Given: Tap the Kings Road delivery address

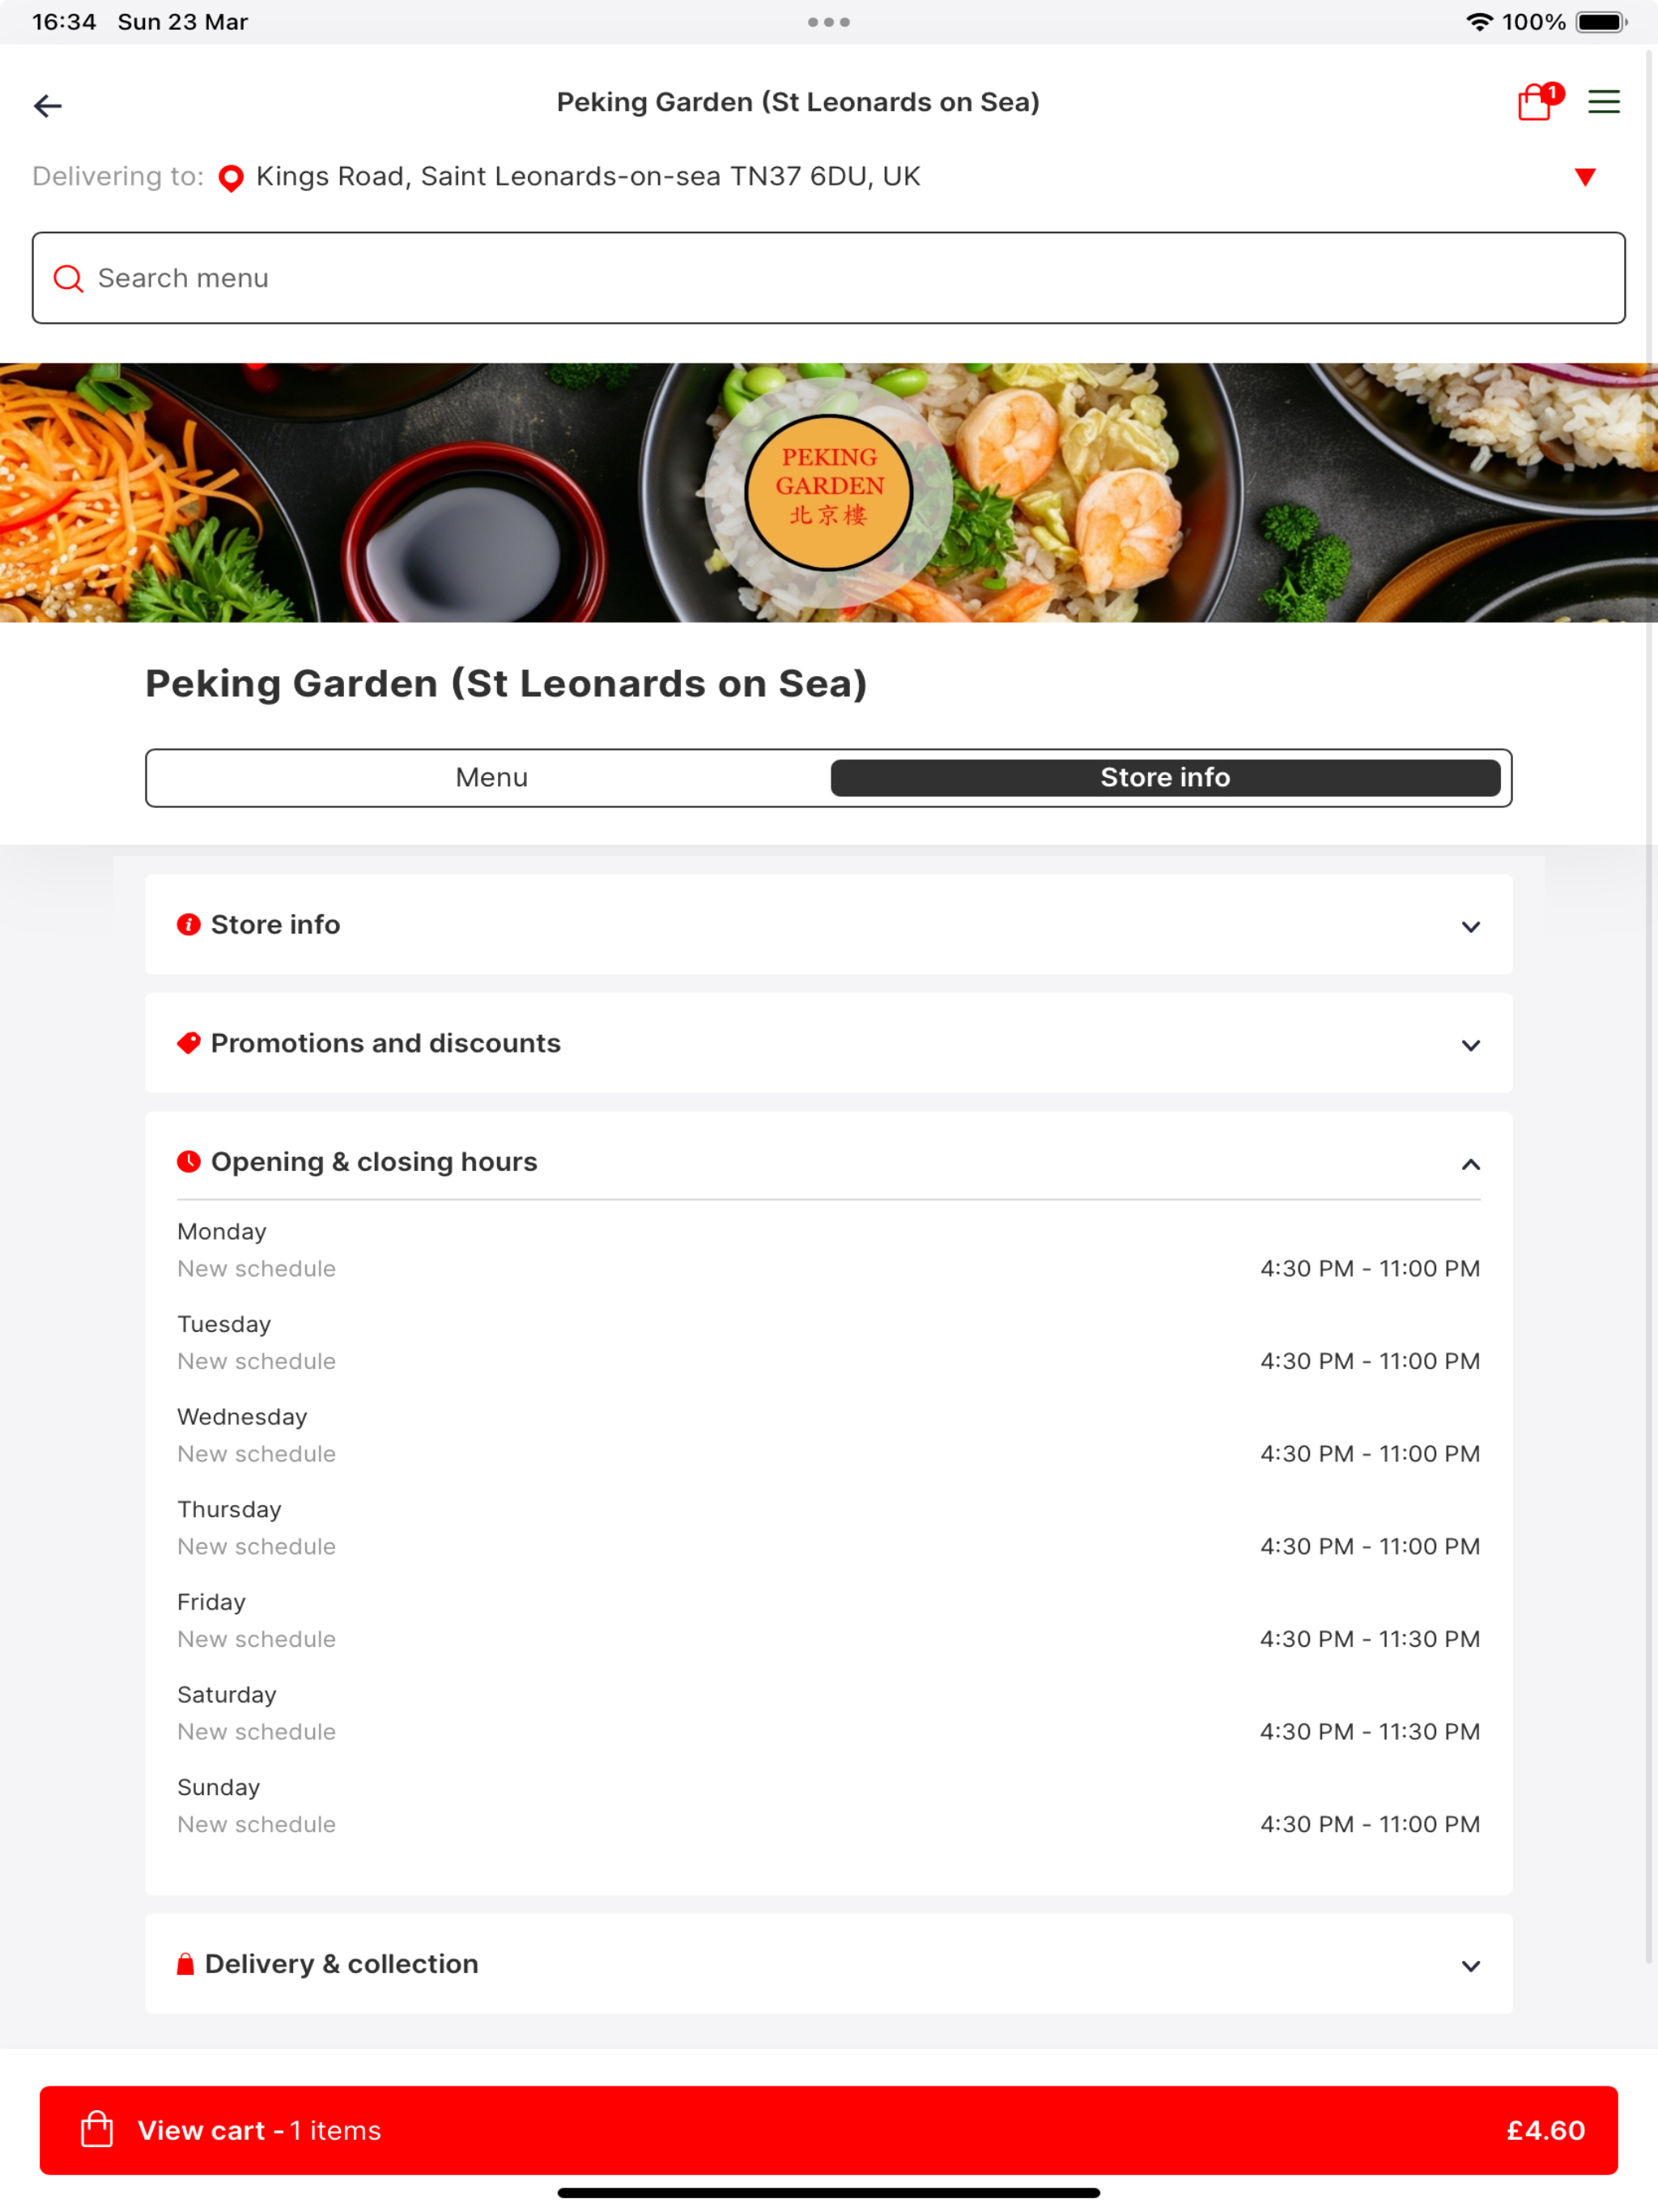Looking at the screenshot, I should [588, 177].
